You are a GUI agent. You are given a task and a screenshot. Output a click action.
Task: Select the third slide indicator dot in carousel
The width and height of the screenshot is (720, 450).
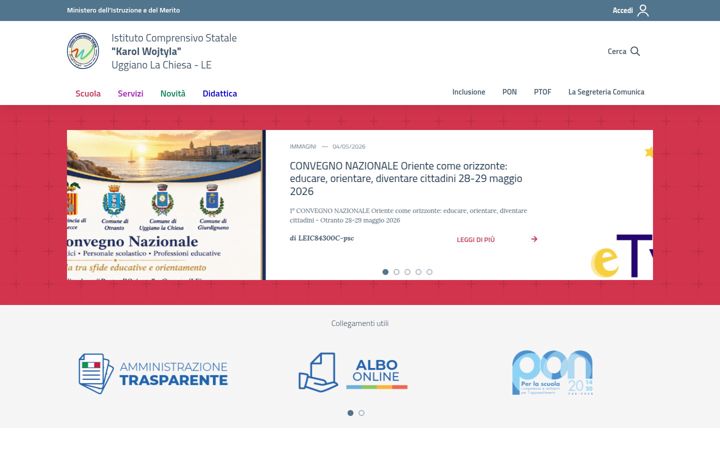pyautogui.click(x=407, y=272)
